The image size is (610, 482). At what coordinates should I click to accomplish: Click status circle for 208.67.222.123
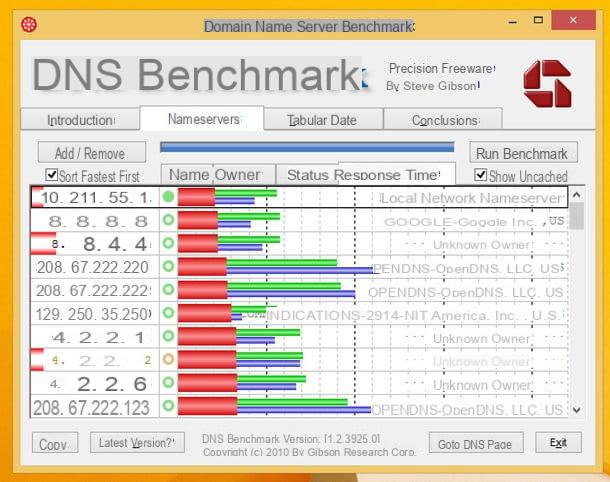pyautogui.click(x=168, y=406)
